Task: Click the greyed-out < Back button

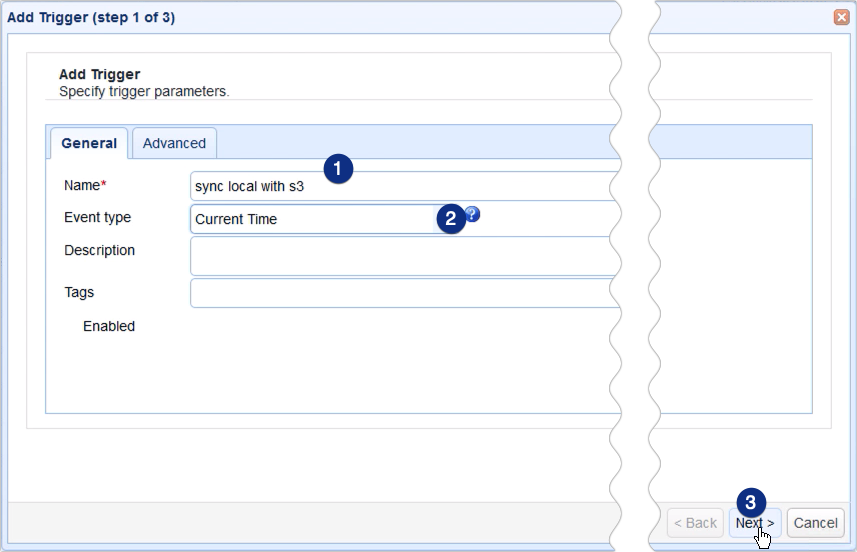Action: point(694,523)
